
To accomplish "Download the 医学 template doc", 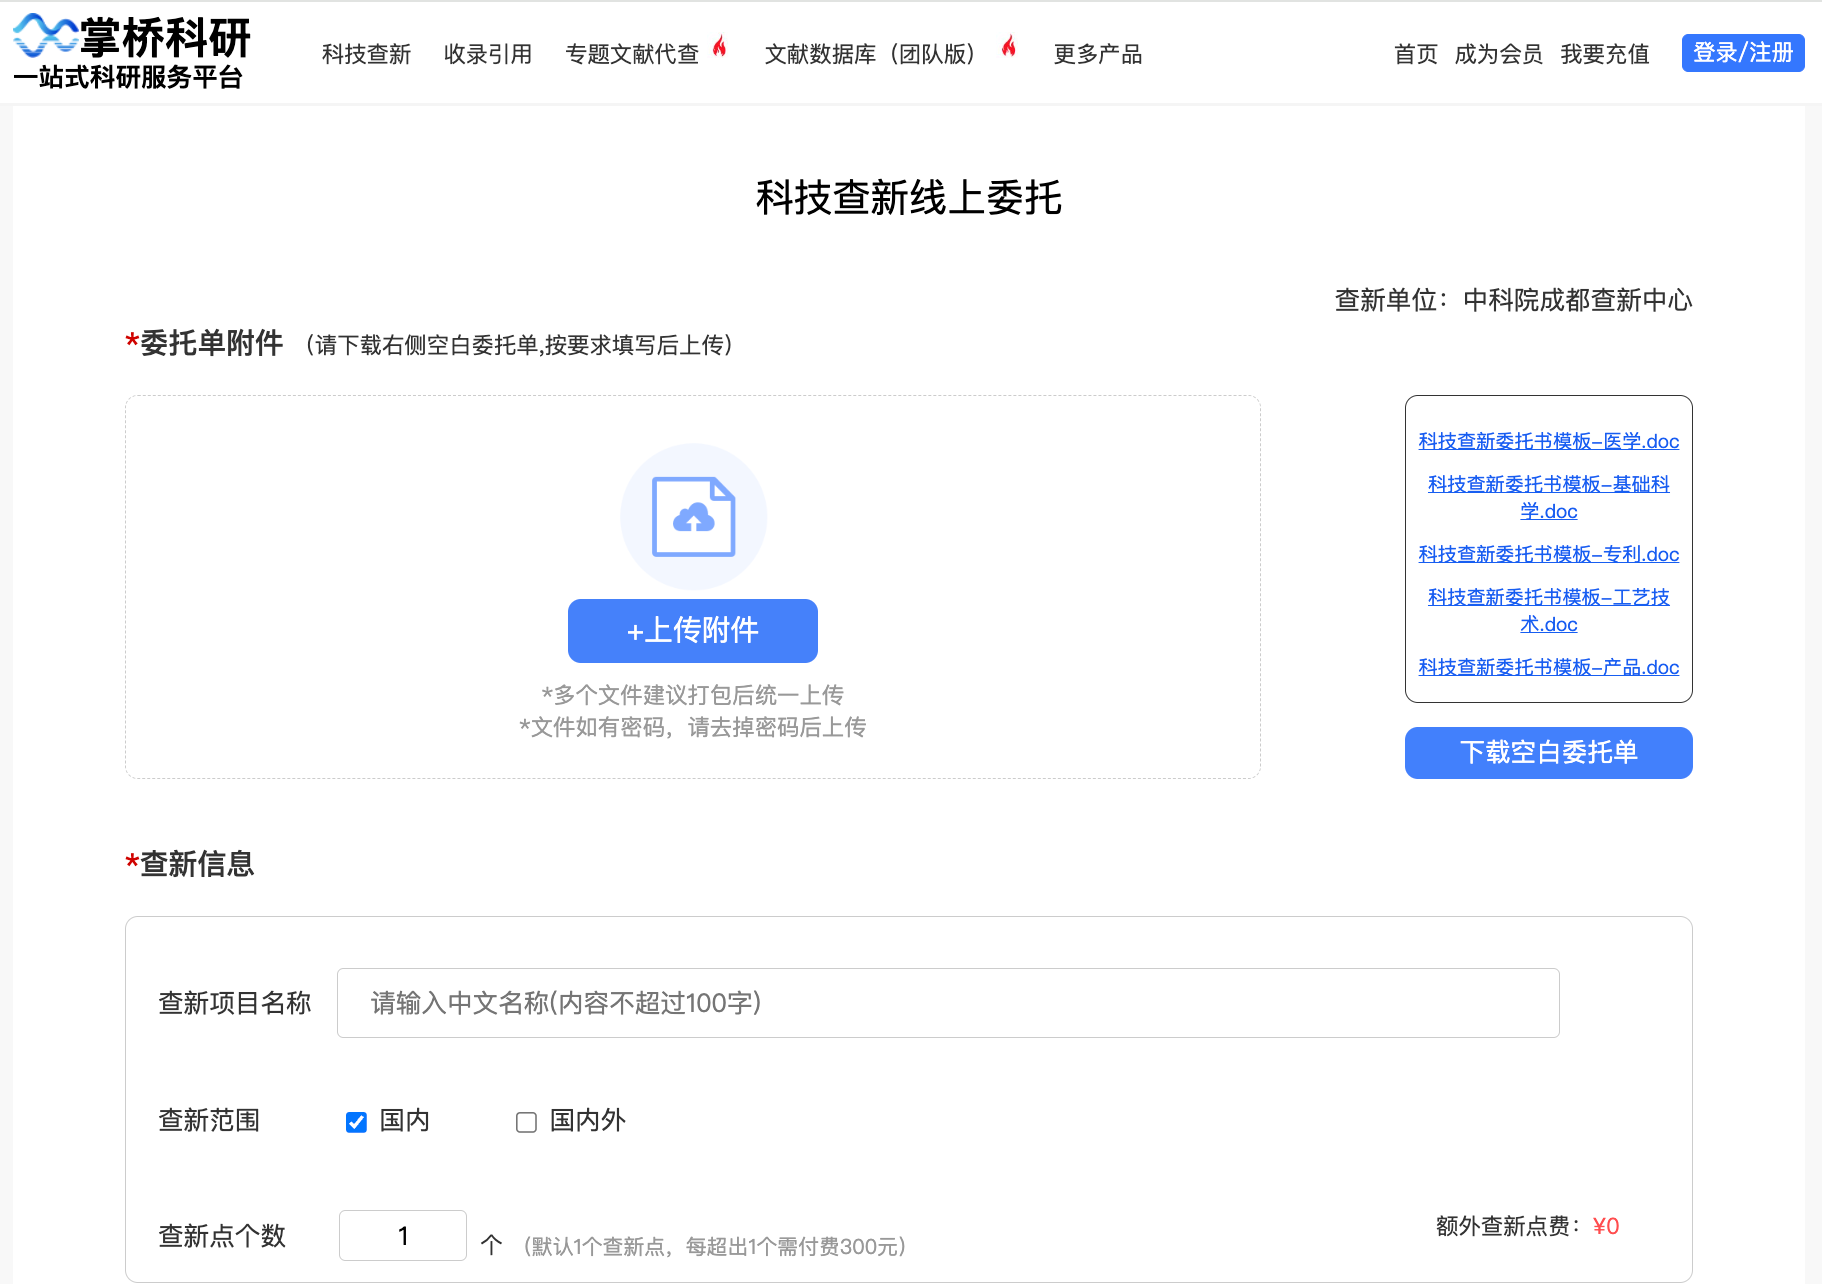I will 1549,441.
